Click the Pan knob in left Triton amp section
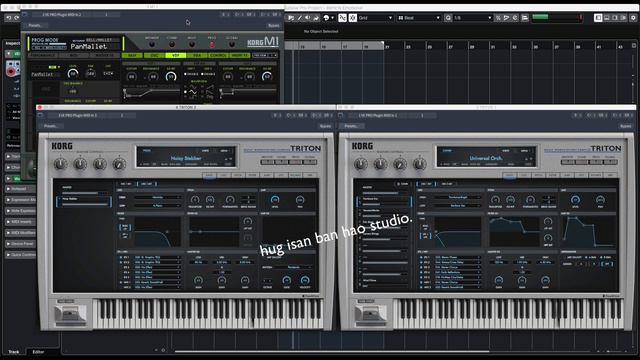 pos(300,200)
